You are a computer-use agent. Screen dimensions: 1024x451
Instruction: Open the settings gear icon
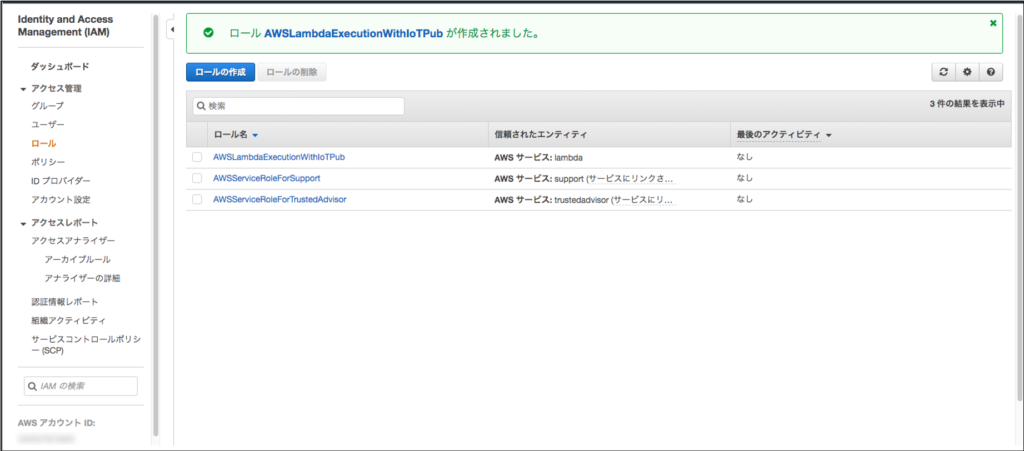pyautogui.click(x=966, y=72)
